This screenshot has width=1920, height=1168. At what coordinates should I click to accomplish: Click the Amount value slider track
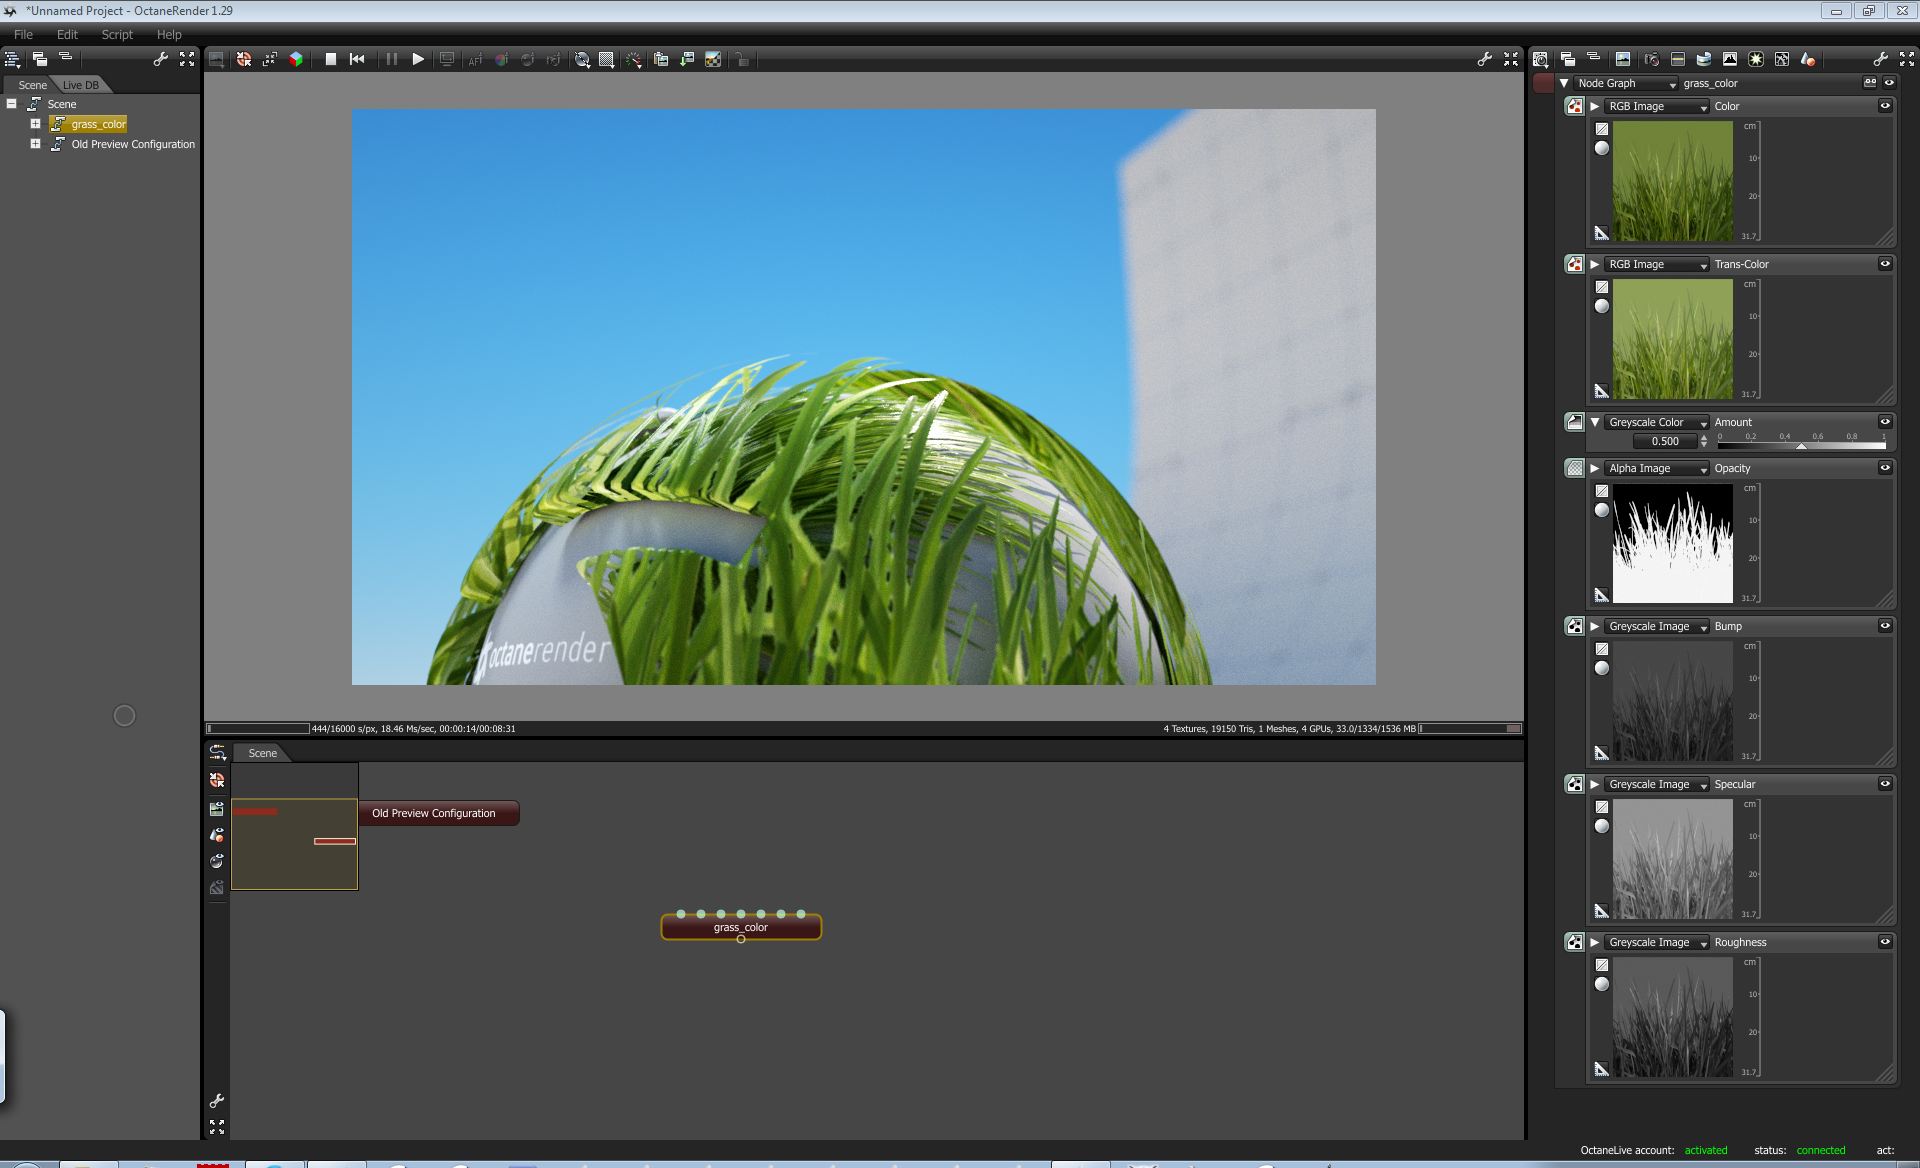1801,446
